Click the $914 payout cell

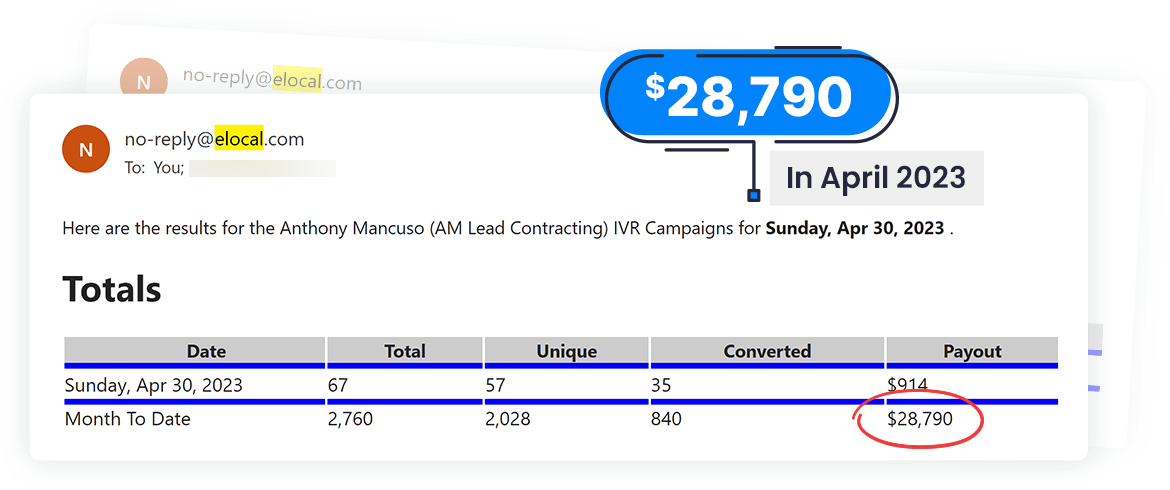907,385
